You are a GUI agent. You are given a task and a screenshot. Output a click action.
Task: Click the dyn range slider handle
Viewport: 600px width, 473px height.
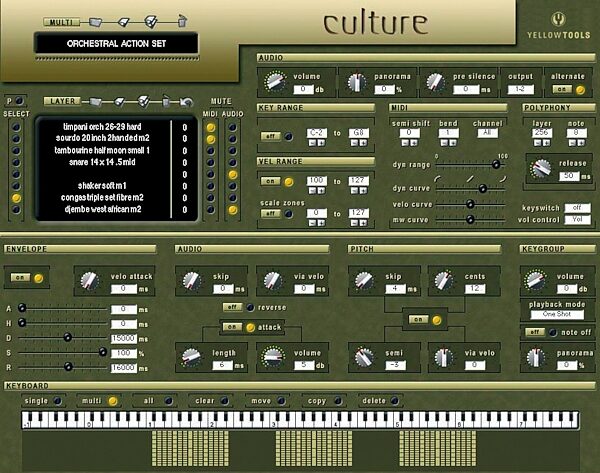(x=496, y=165)
